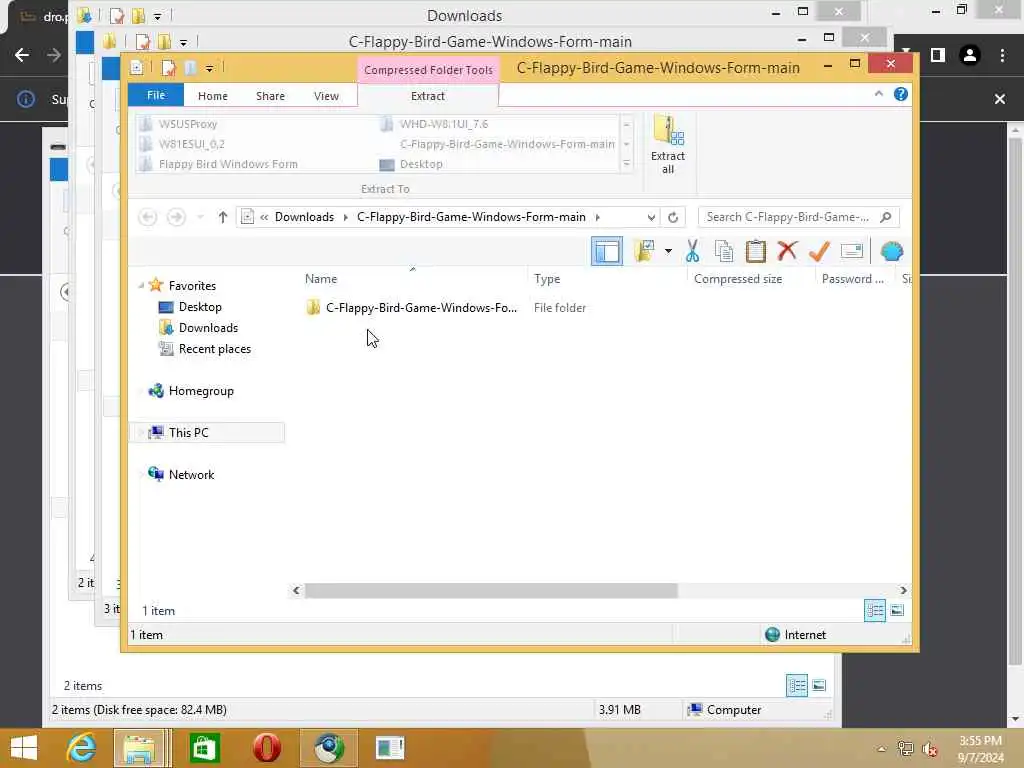Expand breadcrumb arrow after C-Flappy-Bird-Game-Windows-Form-main
Viewport: 1024px width, 768px height.
point(598,217)
